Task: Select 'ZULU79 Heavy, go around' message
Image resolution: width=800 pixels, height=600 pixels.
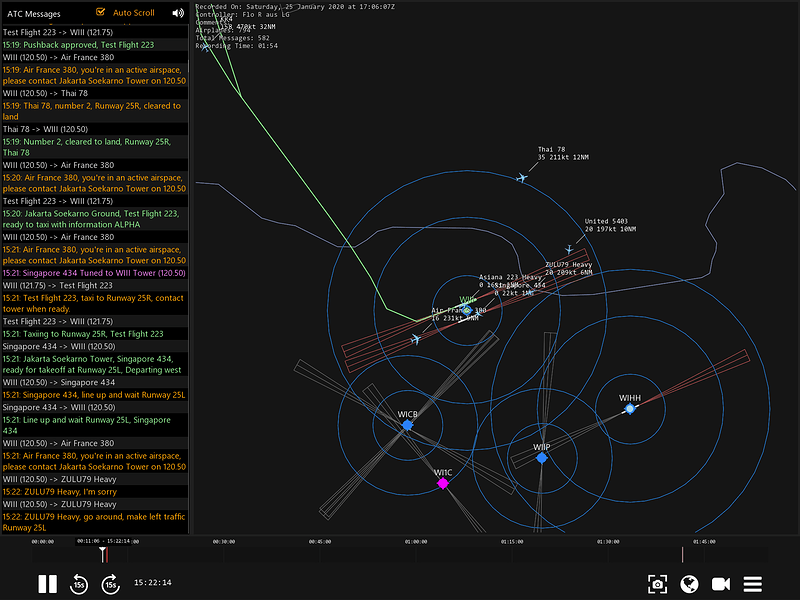Action: (x=94, y=522)
